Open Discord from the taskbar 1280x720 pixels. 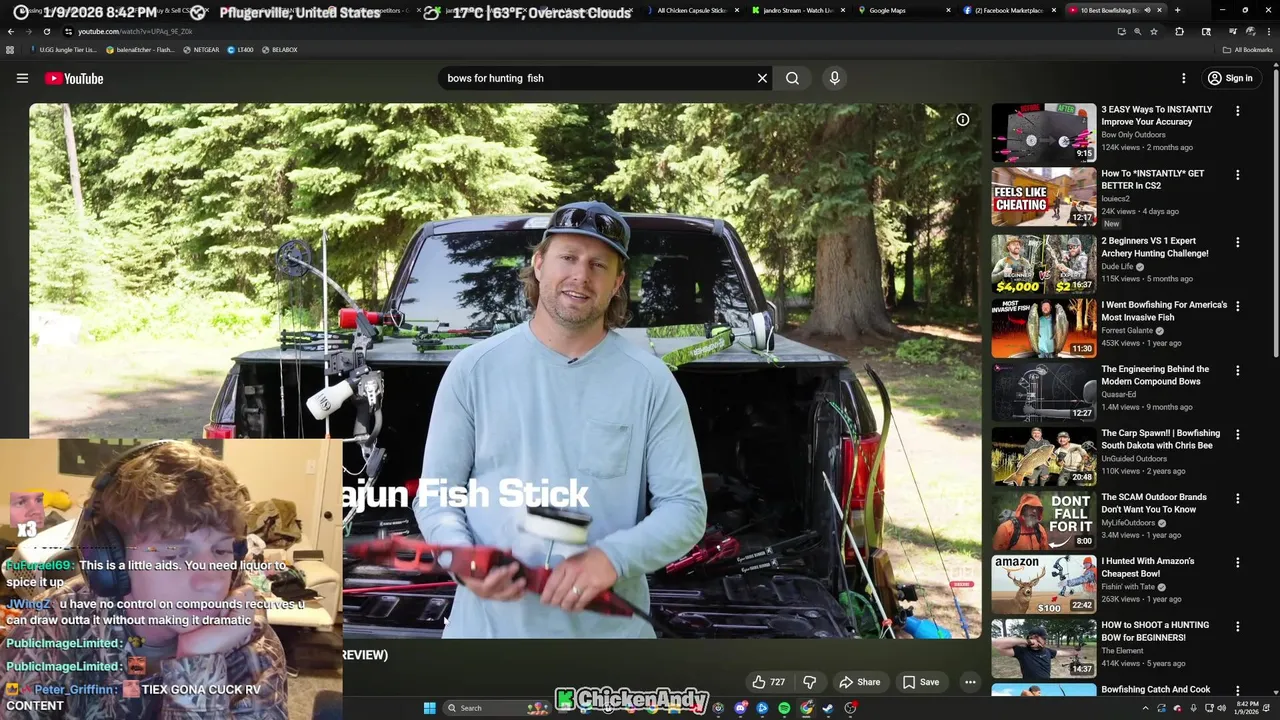pos(740,708)
